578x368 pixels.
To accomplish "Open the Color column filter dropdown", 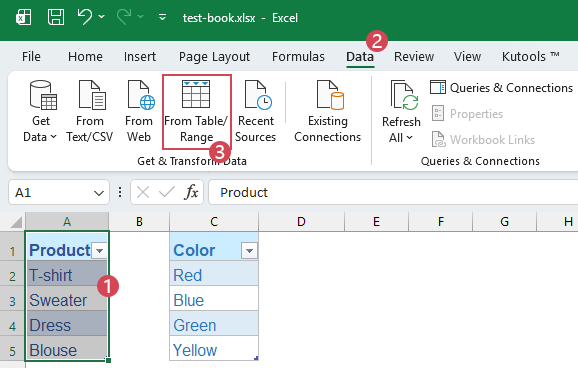I will pos(249,251).
